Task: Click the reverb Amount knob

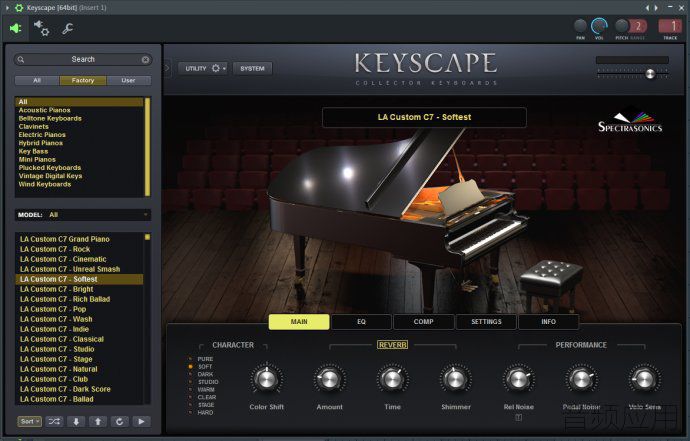Action: point(329,379)
